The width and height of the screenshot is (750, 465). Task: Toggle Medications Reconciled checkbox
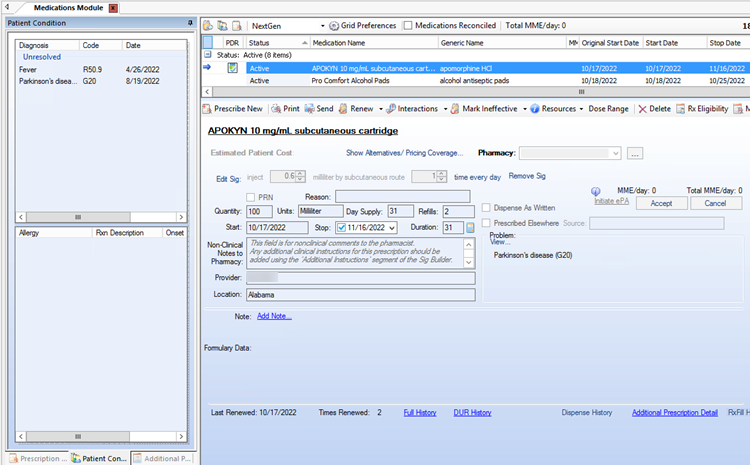pyautogui.click(x=408, y=26)
